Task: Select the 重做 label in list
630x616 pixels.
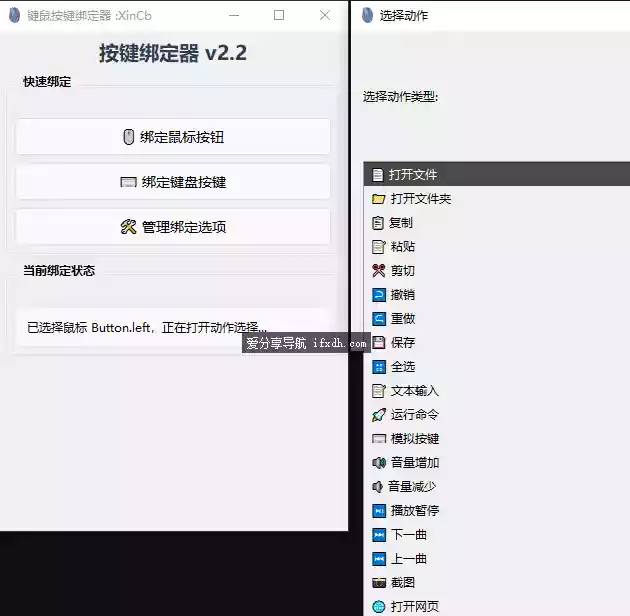Action: 403,319
